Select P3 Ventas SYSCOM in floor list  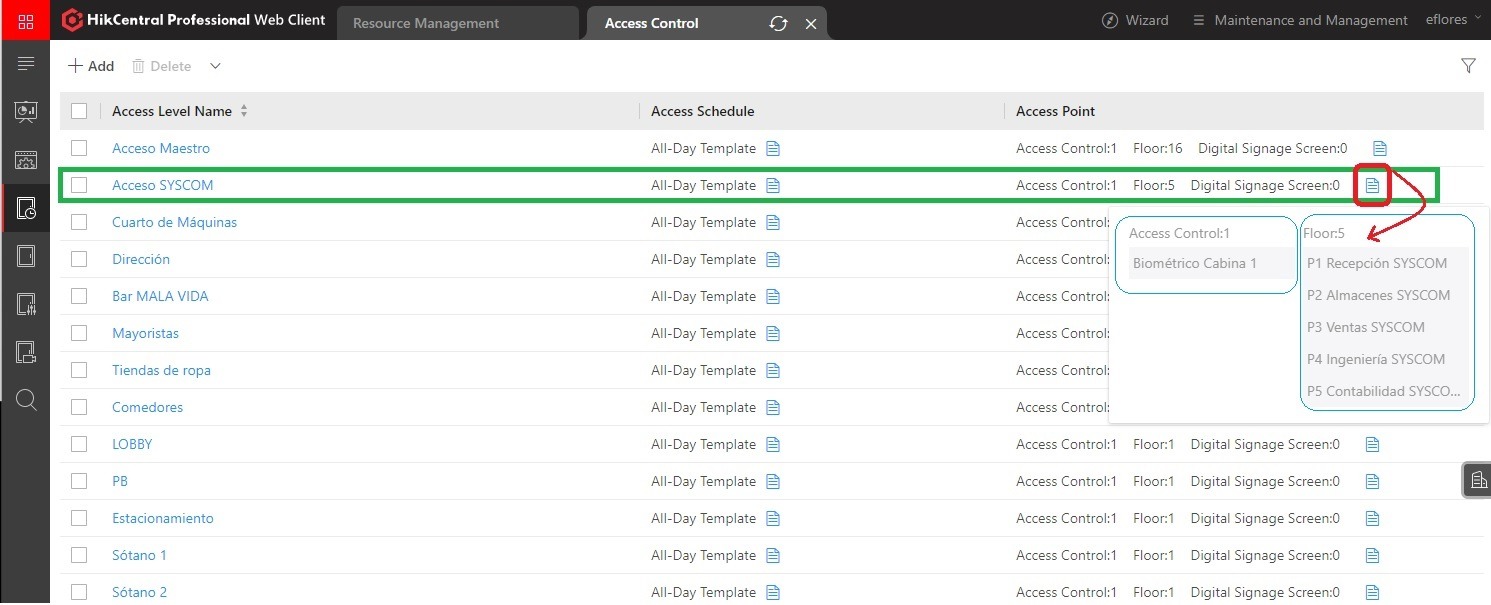[x=1365, y=327]
